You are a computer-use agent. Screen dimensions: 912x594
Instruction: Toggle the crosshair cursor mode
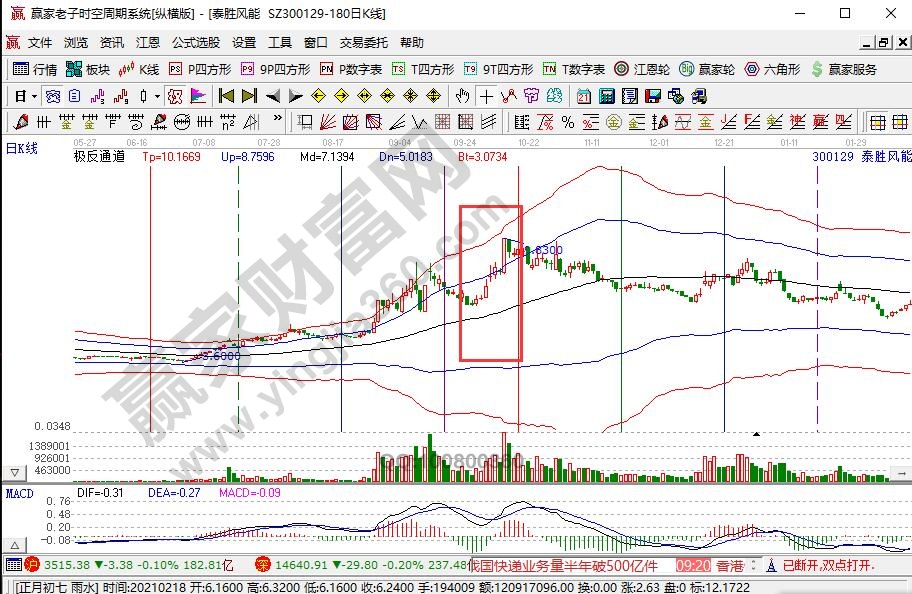(x=486, y=96)
